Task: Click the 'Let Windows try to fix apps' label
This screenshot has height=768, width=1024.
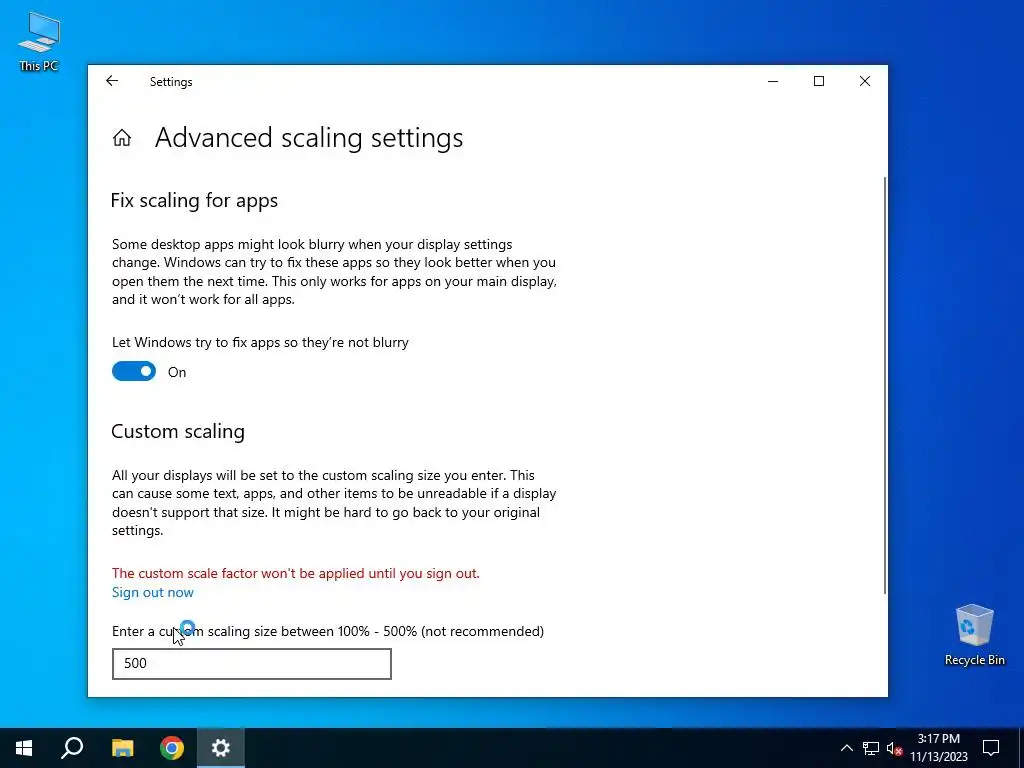Action: 260,342
